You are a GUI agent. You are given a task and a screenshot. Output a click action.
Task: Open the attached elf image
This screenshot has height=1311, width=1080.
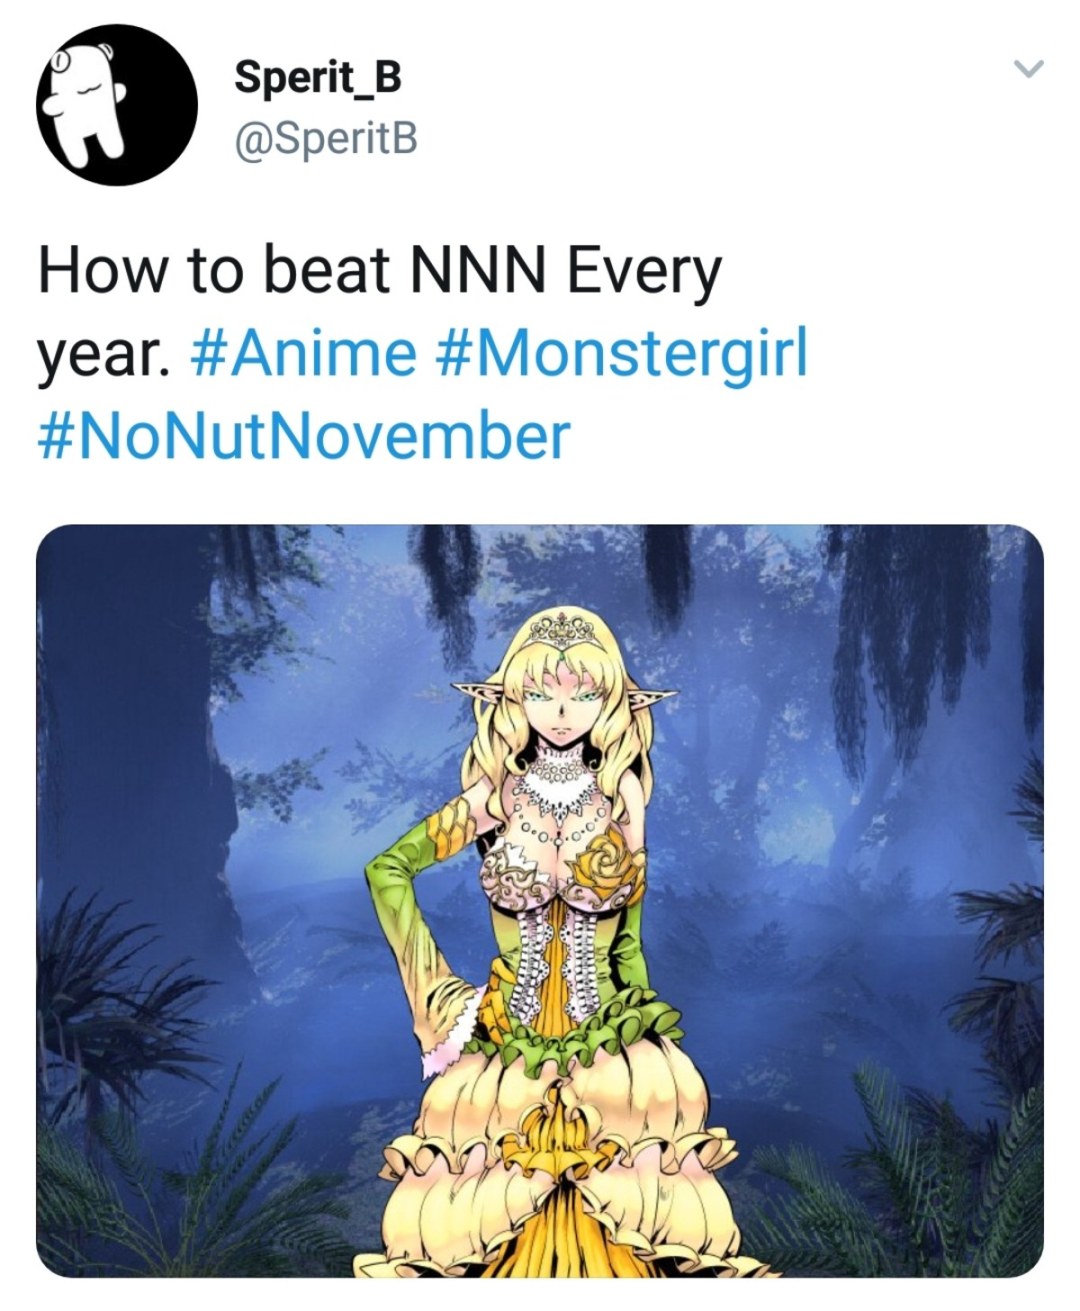pyautogui.click(x=540, y=900)
